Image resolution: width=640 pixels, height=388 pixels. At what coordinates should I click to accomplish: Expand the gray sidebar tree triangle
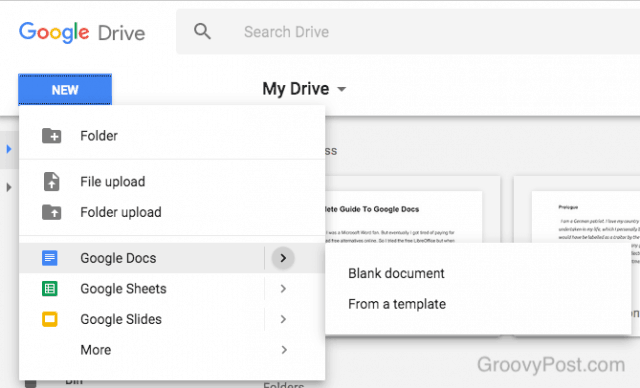click(x=9, y=187)
